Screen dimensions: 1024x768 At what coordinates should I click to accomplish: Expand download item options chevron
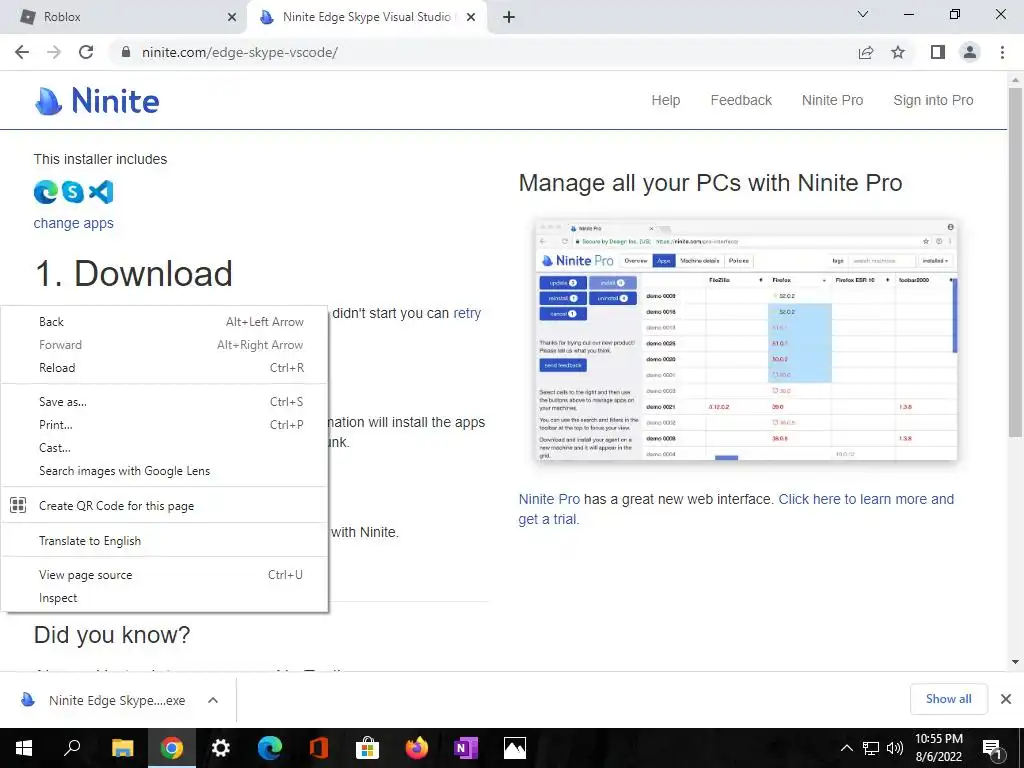[212, 700]
